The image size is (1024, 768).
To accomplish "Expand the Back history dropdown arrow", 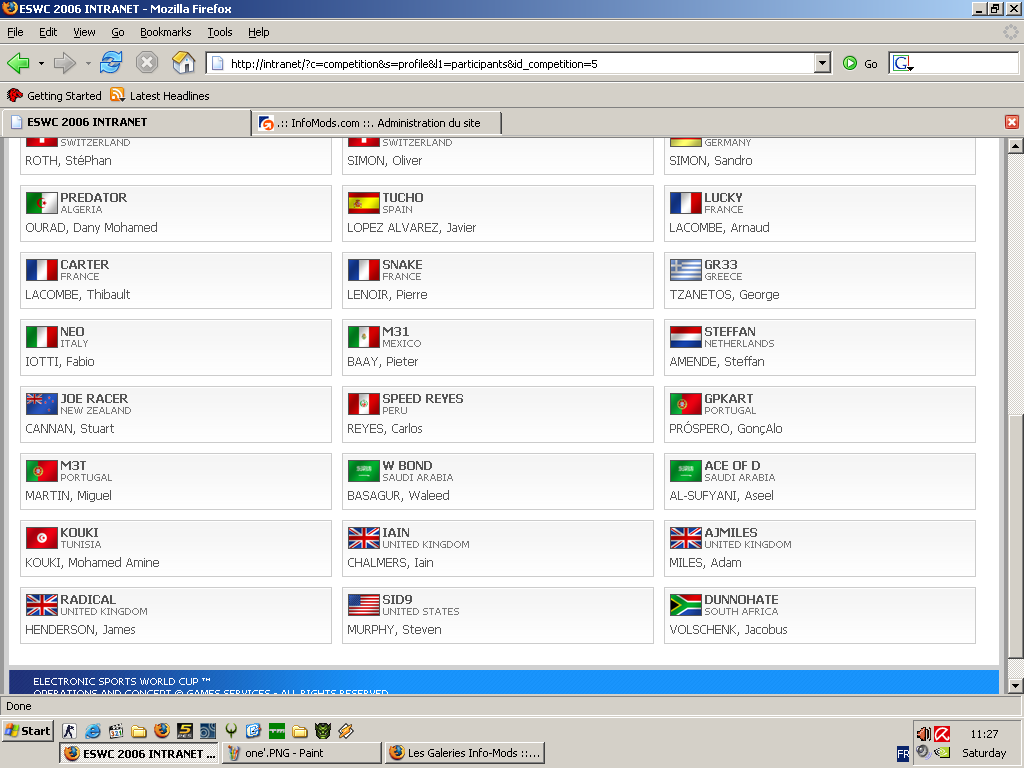I will 41,63.
